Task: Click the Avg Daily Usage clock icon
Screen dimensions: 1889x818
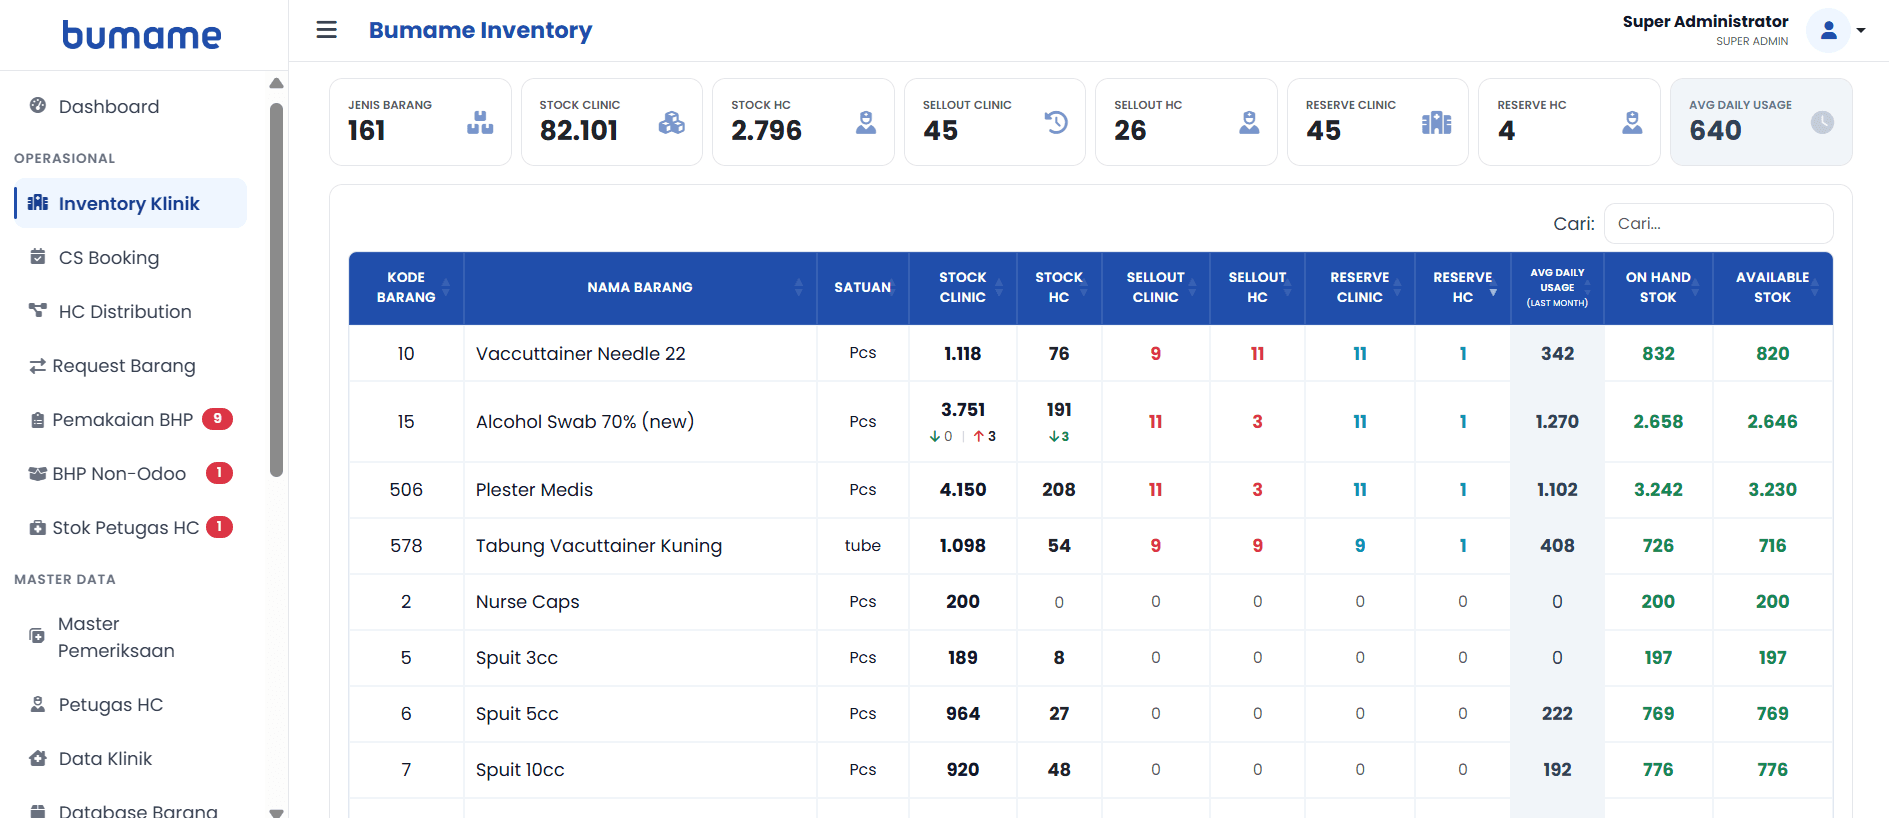Action: (x=1822, y=123)
